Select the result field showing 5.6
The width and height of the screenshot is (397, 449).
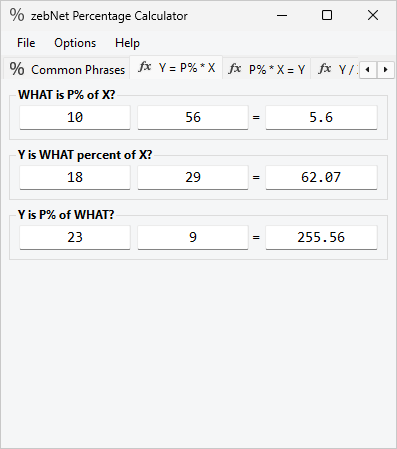pos(321,117)
